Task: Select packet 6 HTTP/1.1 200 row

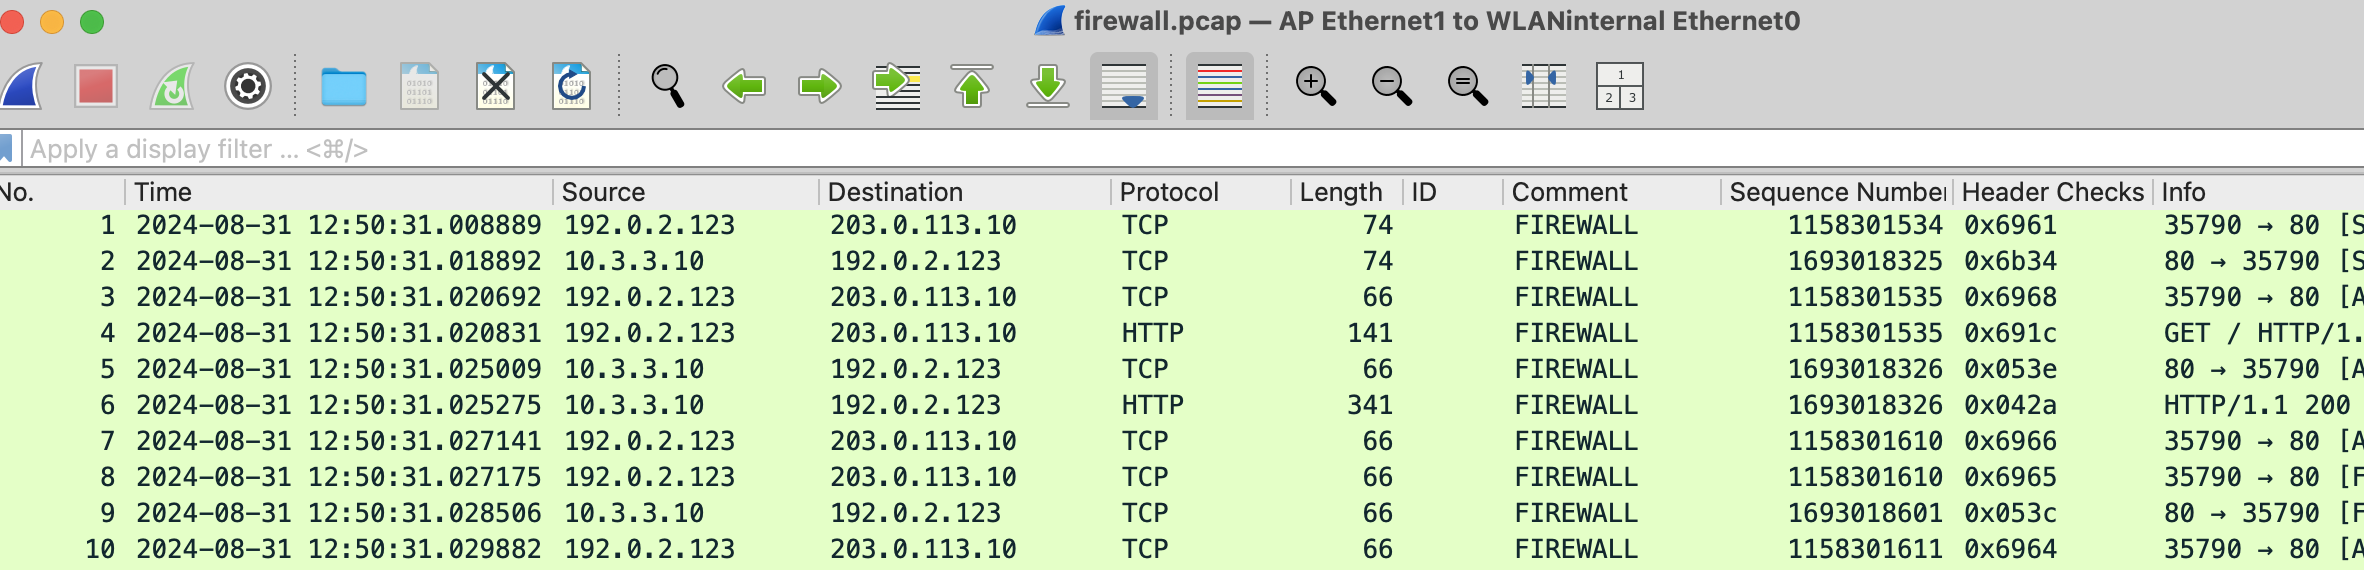Action: pos(1000,405)
